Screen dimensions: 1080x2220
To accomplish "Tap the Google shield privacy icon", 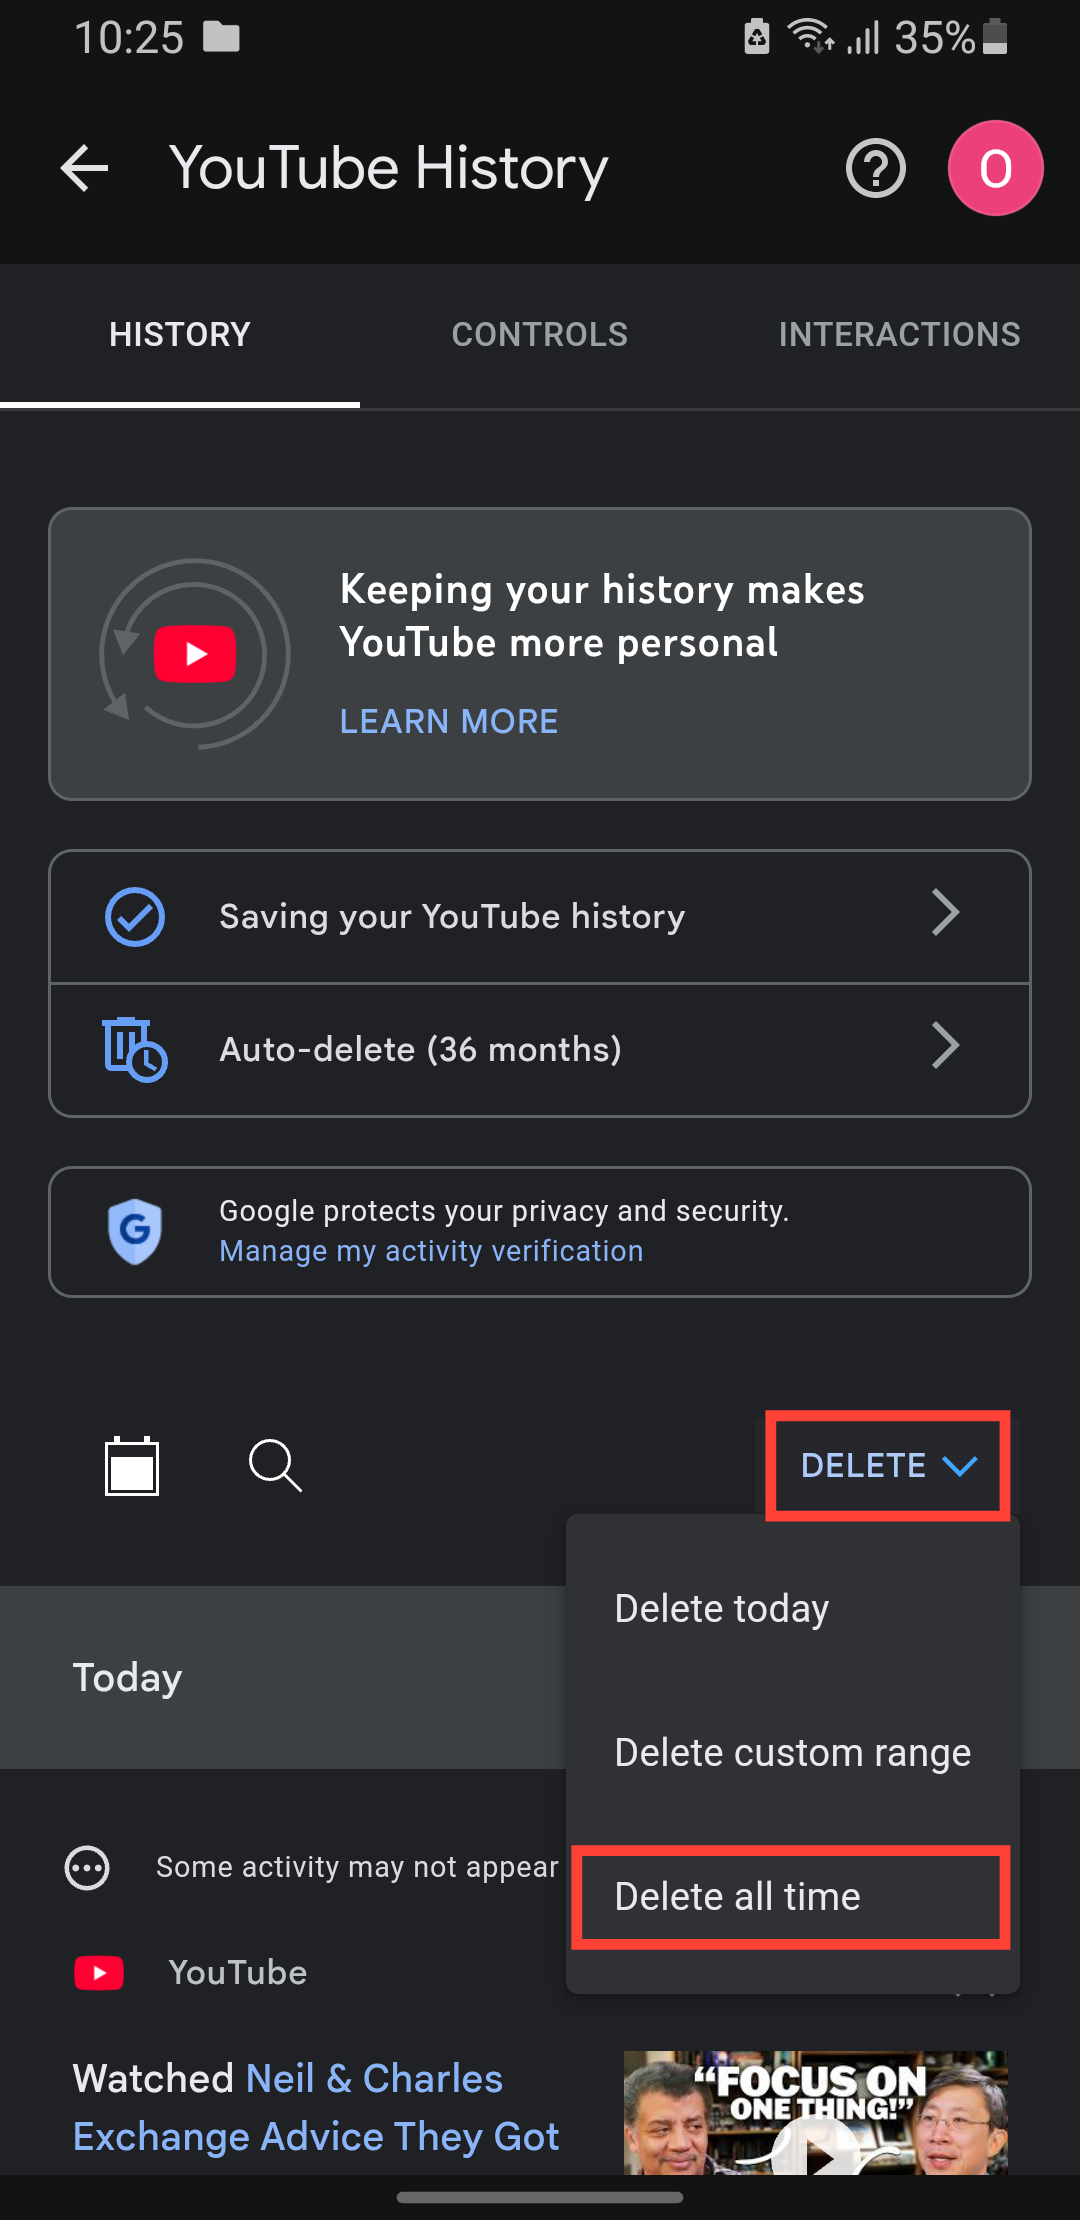I will pos(135,1231).
